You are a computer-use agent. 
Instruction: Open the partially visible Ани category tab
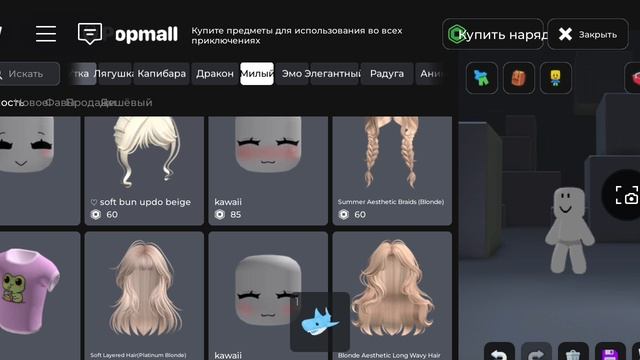click(x=431, y=74)
